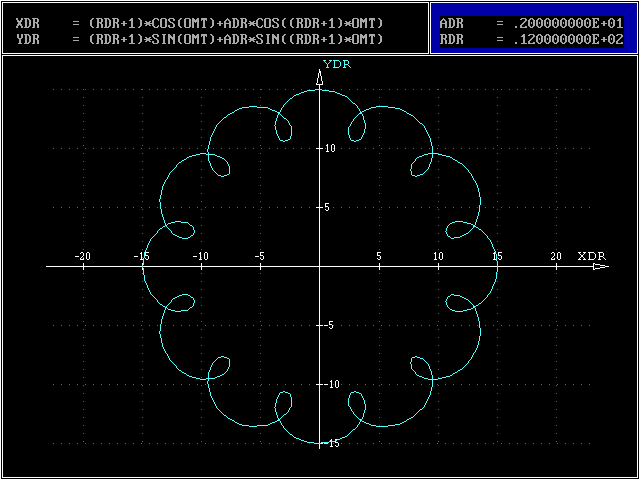
Task: Click the -5 tick label on vertical axis
Action: tap(331, 326)
